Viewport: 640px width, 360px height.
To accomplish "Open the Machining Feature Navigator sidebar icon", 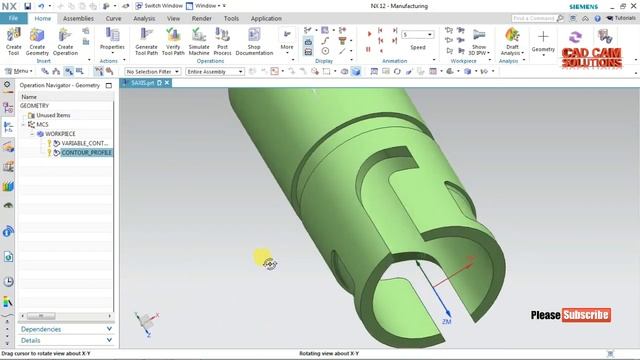I will (8, 147).
